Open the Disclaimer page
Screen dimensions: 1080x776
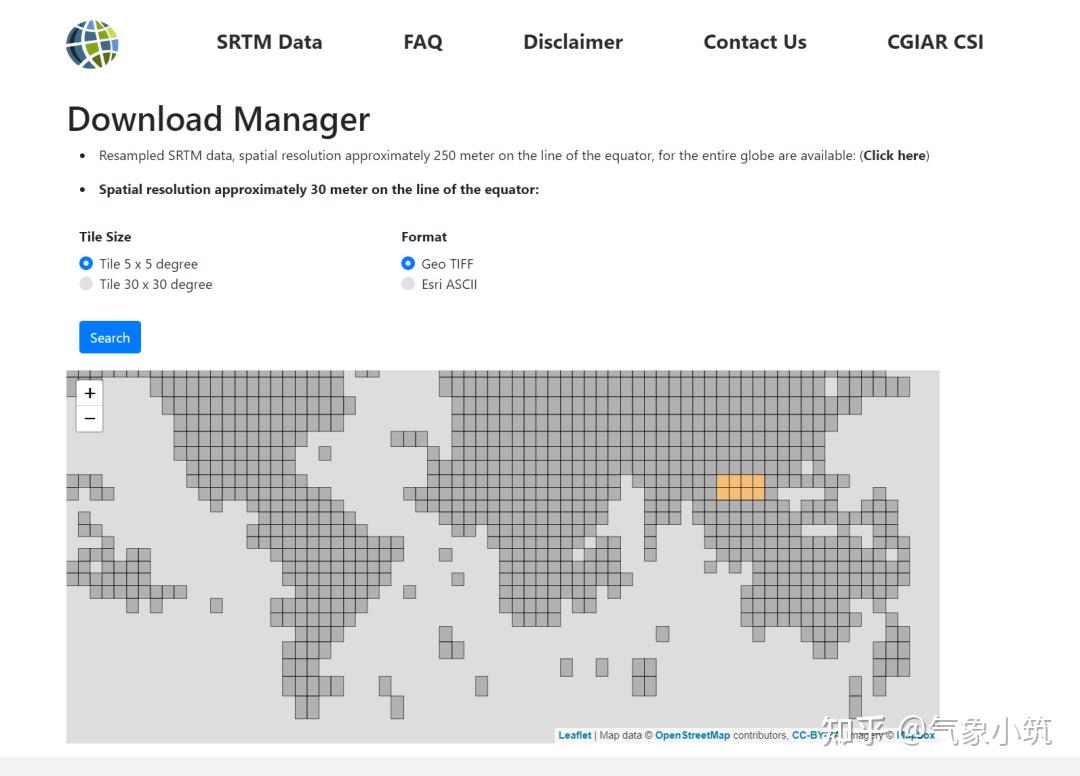click(573, 42)
